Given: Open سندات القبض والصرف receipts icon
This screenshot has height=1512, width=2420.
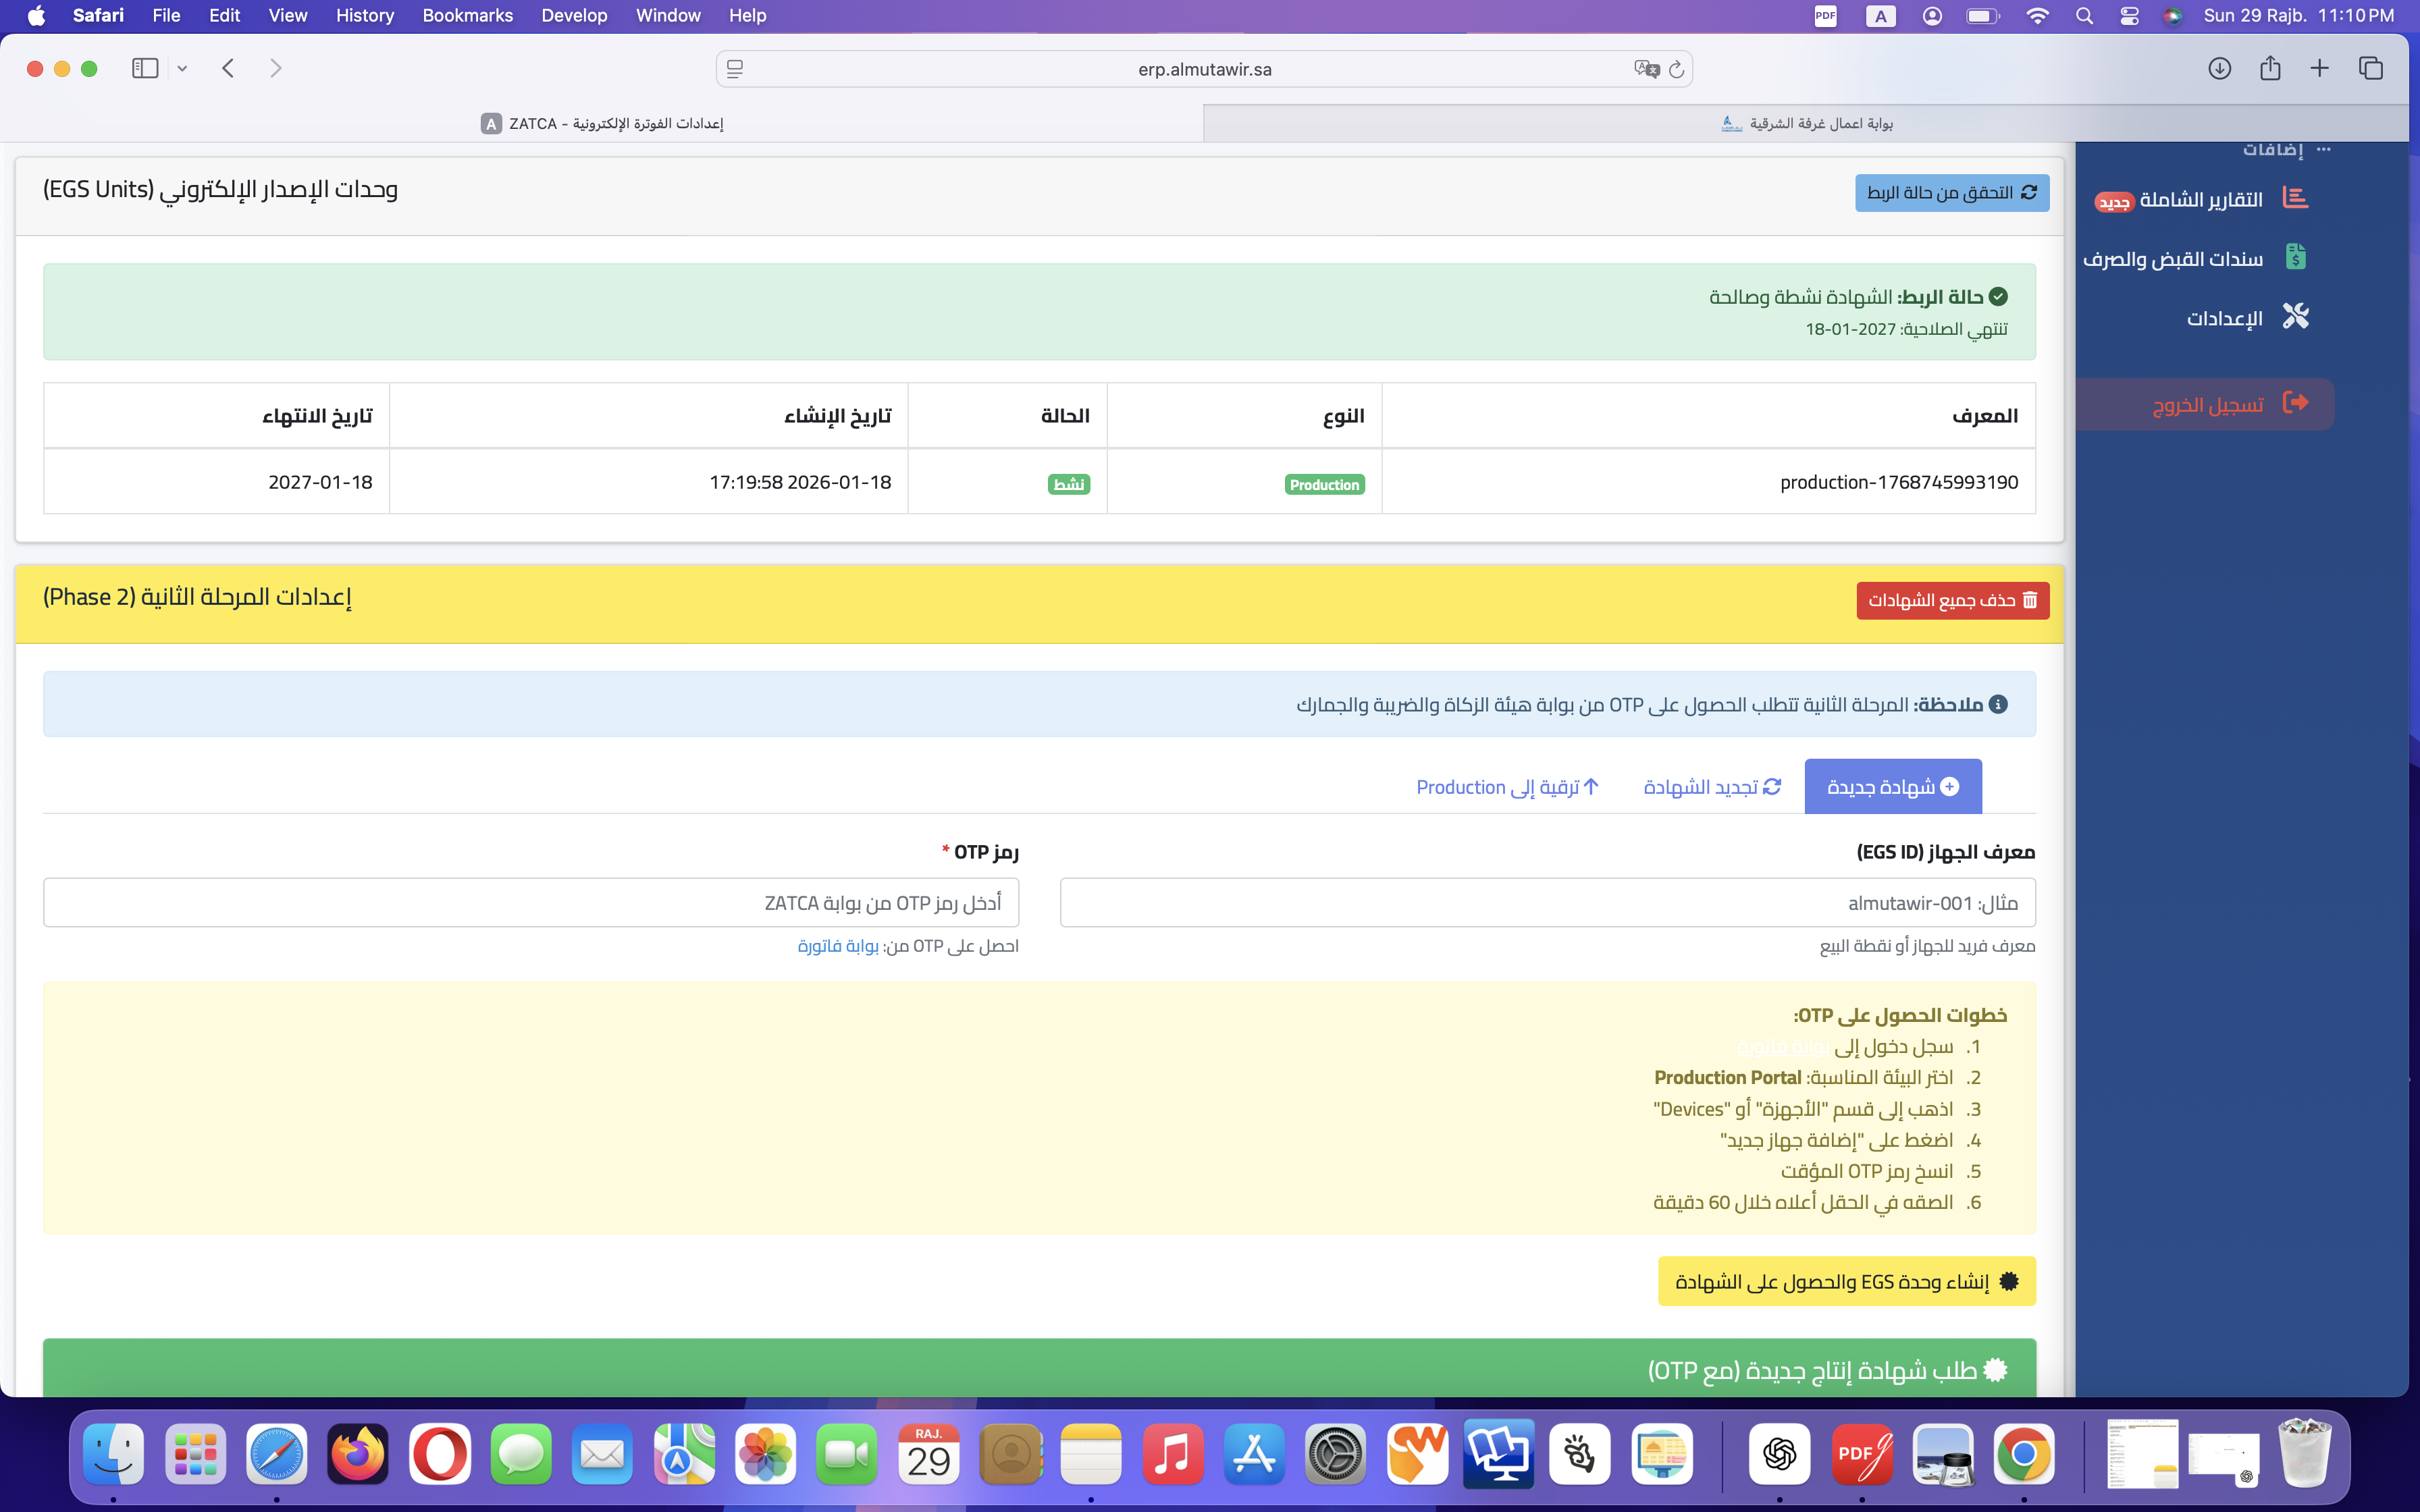Looking at the screenshot, I should coord(2296,256).
